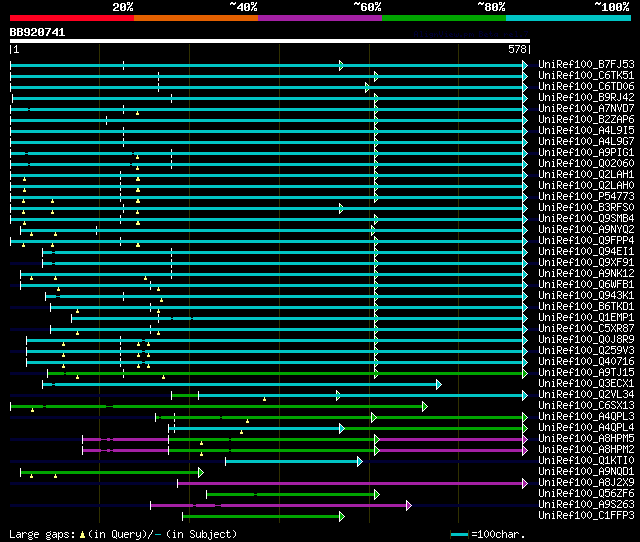Screen dimensions: 640x542
Task: Click the Large gaps legend text
Action: (x=123, y=534)
